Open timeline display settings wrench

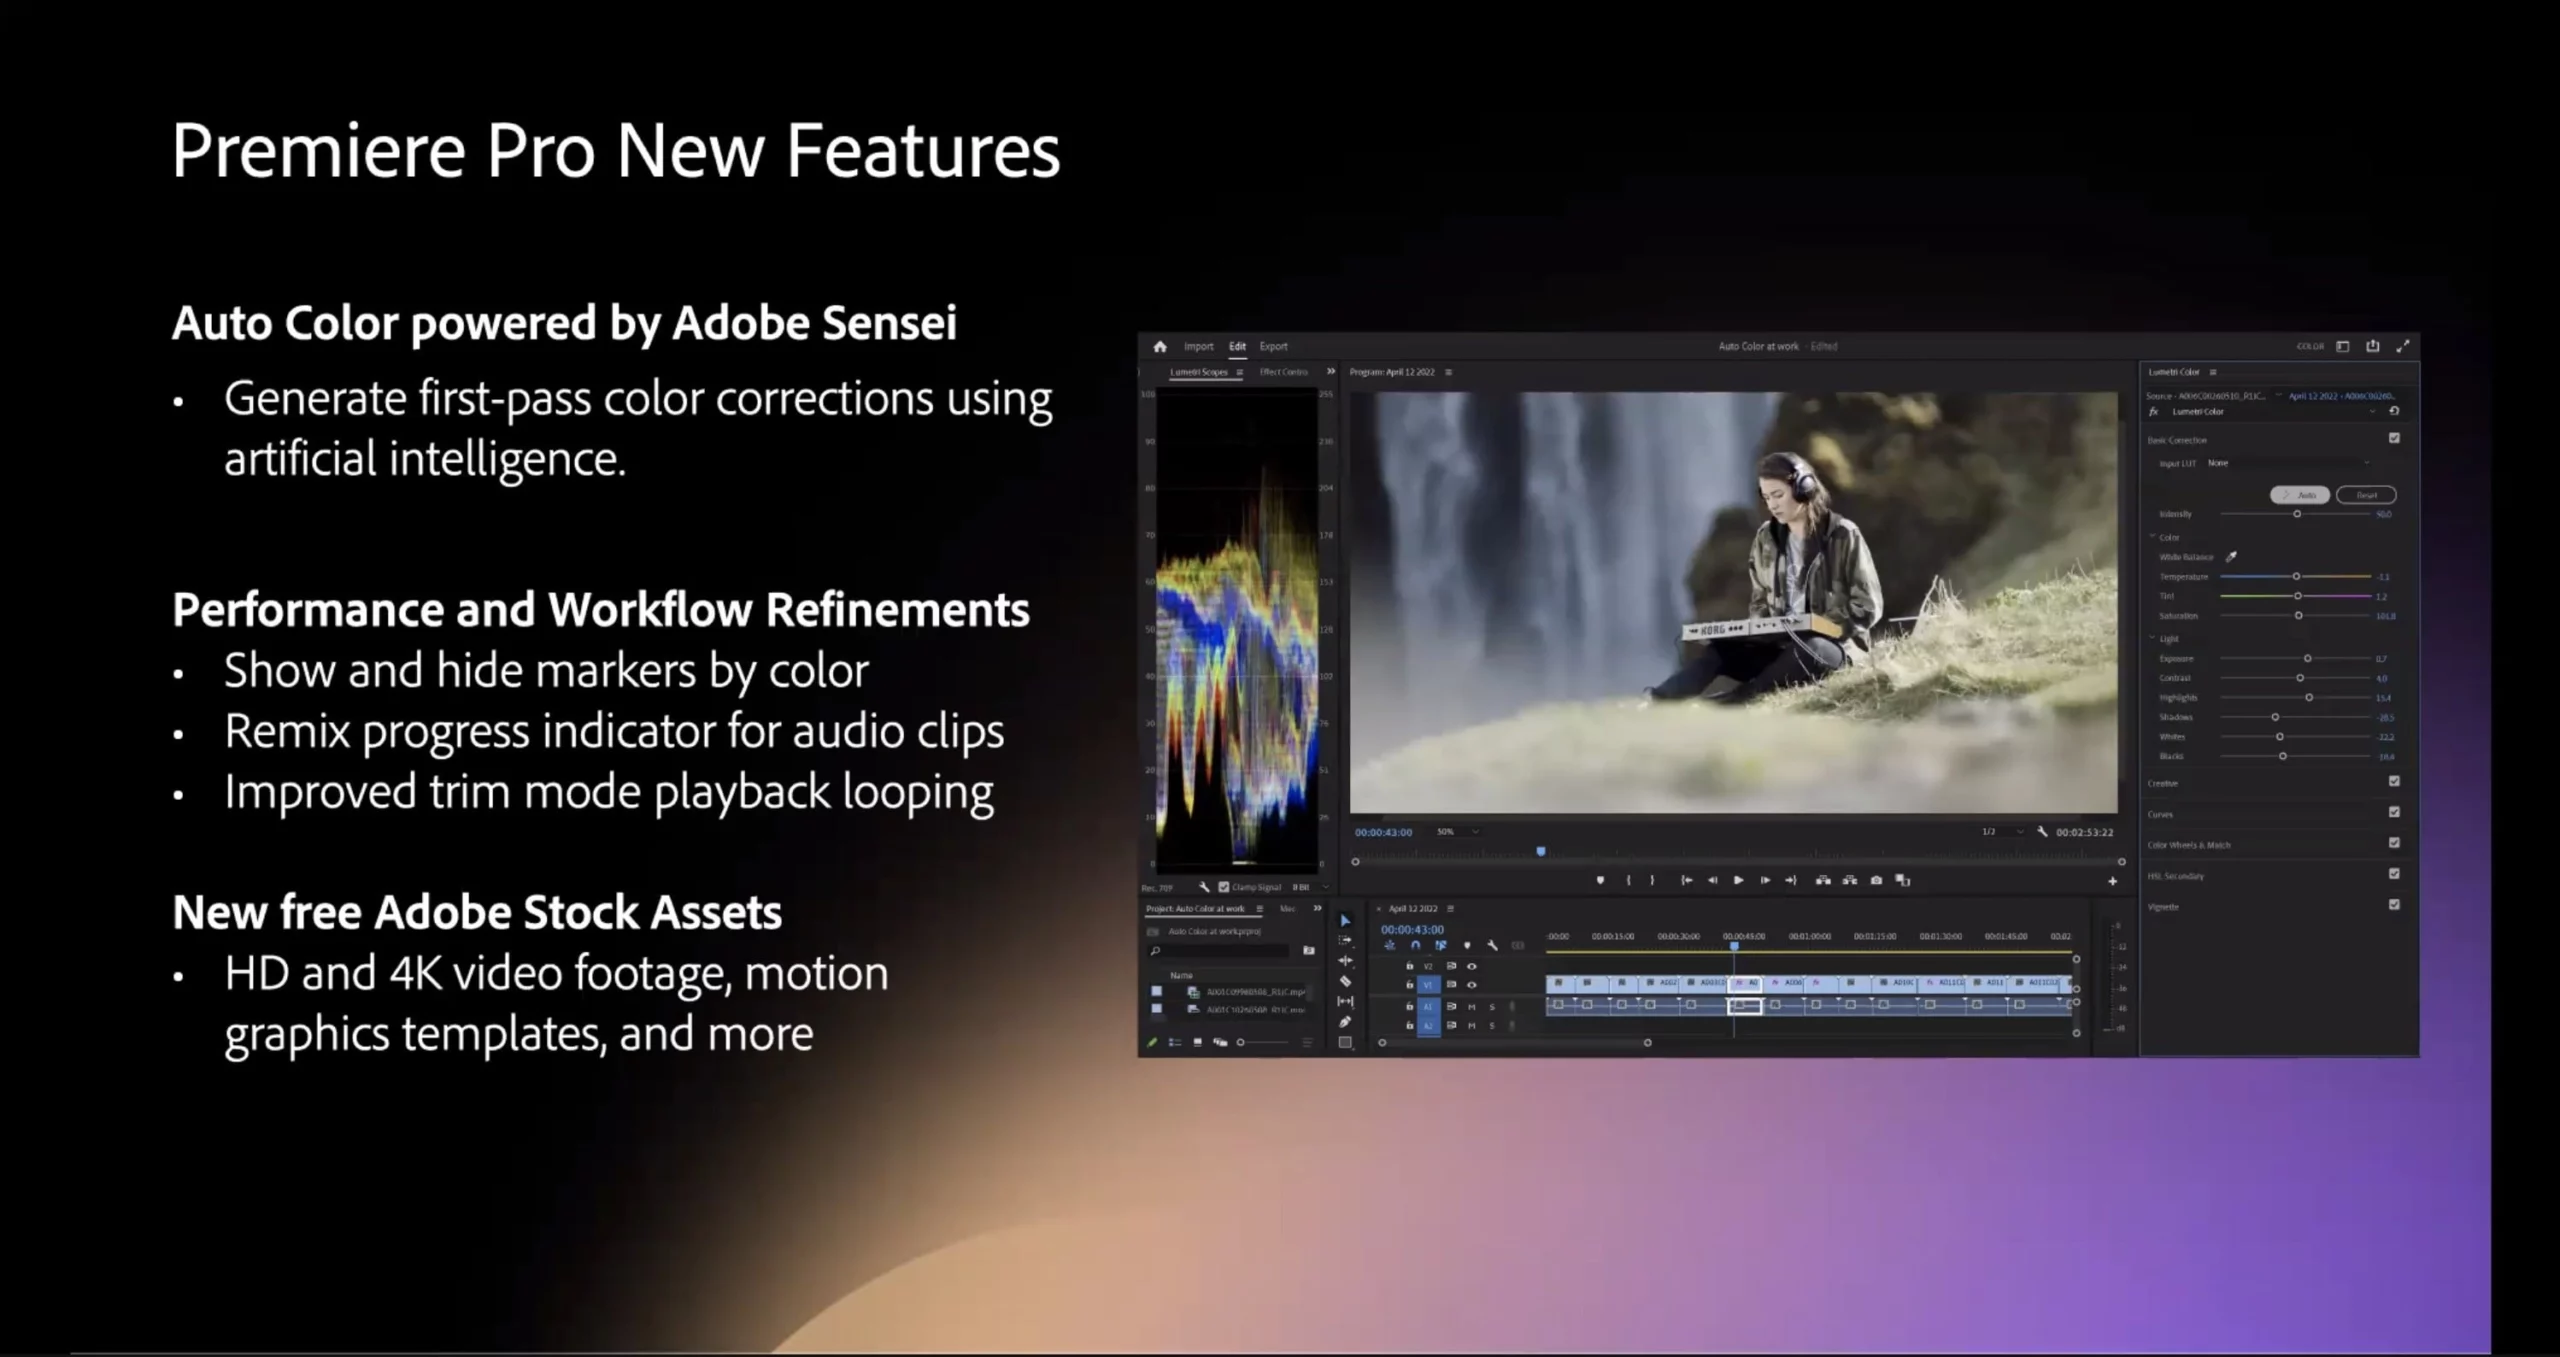(1492, 945)
